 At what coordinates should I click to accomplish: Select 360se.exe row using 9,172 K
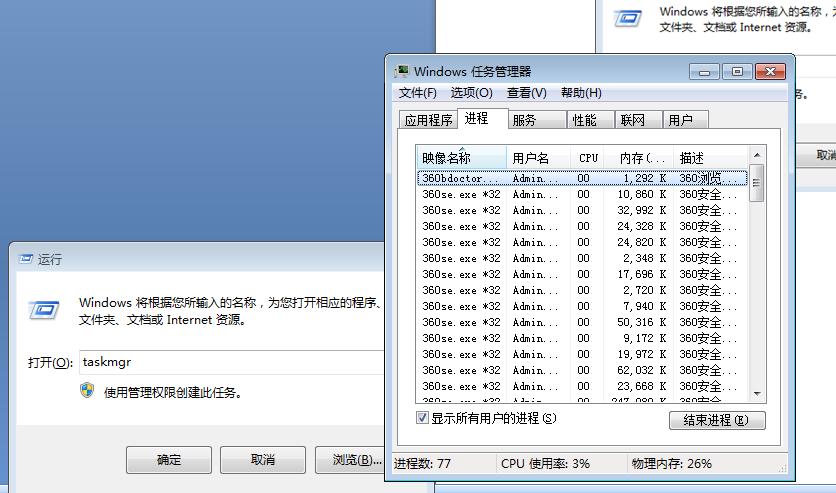click(x=582, y=338)
